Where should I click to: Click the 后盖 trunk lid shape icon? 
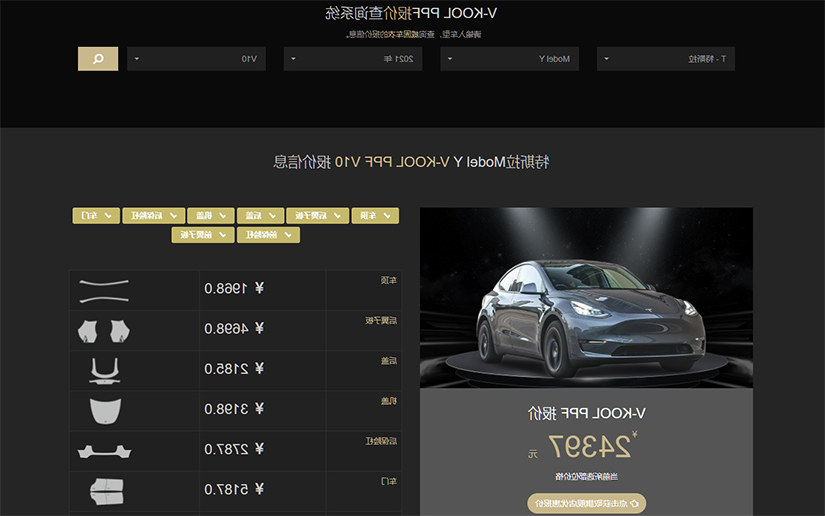click(105, 371)
